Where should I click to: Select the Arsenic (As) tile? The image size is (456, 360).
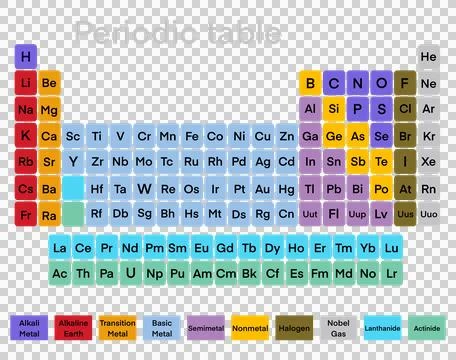(358, 135)
